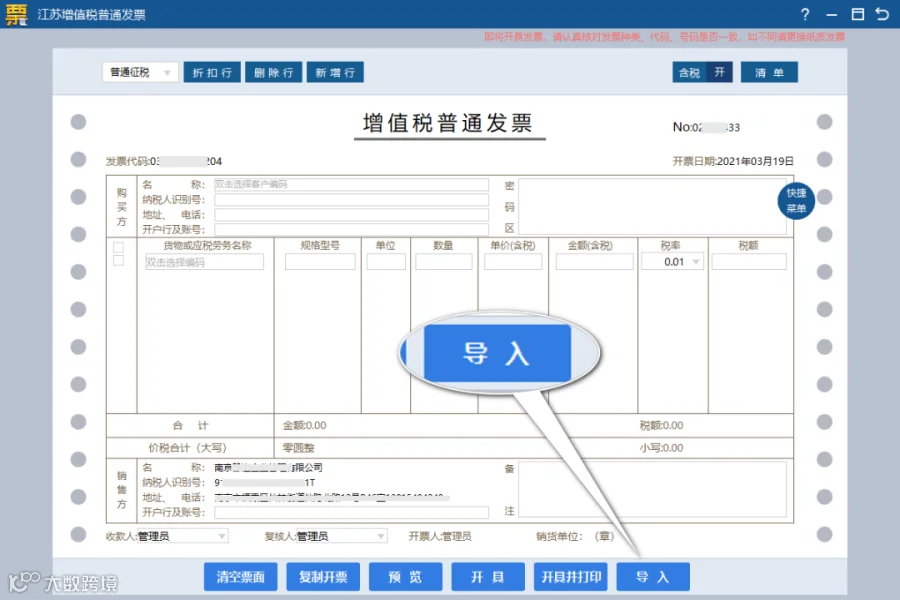The image size is (900, 600).
Task: Click 开具并打印 button
Action: tap(571, 577)
